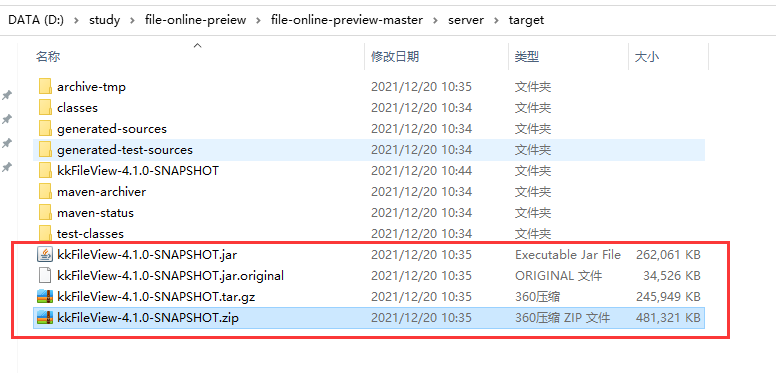Viewport: 776px width, 373px height.
Task: Expand the chevron after file-online-preview-master
Action: point(436,20)
